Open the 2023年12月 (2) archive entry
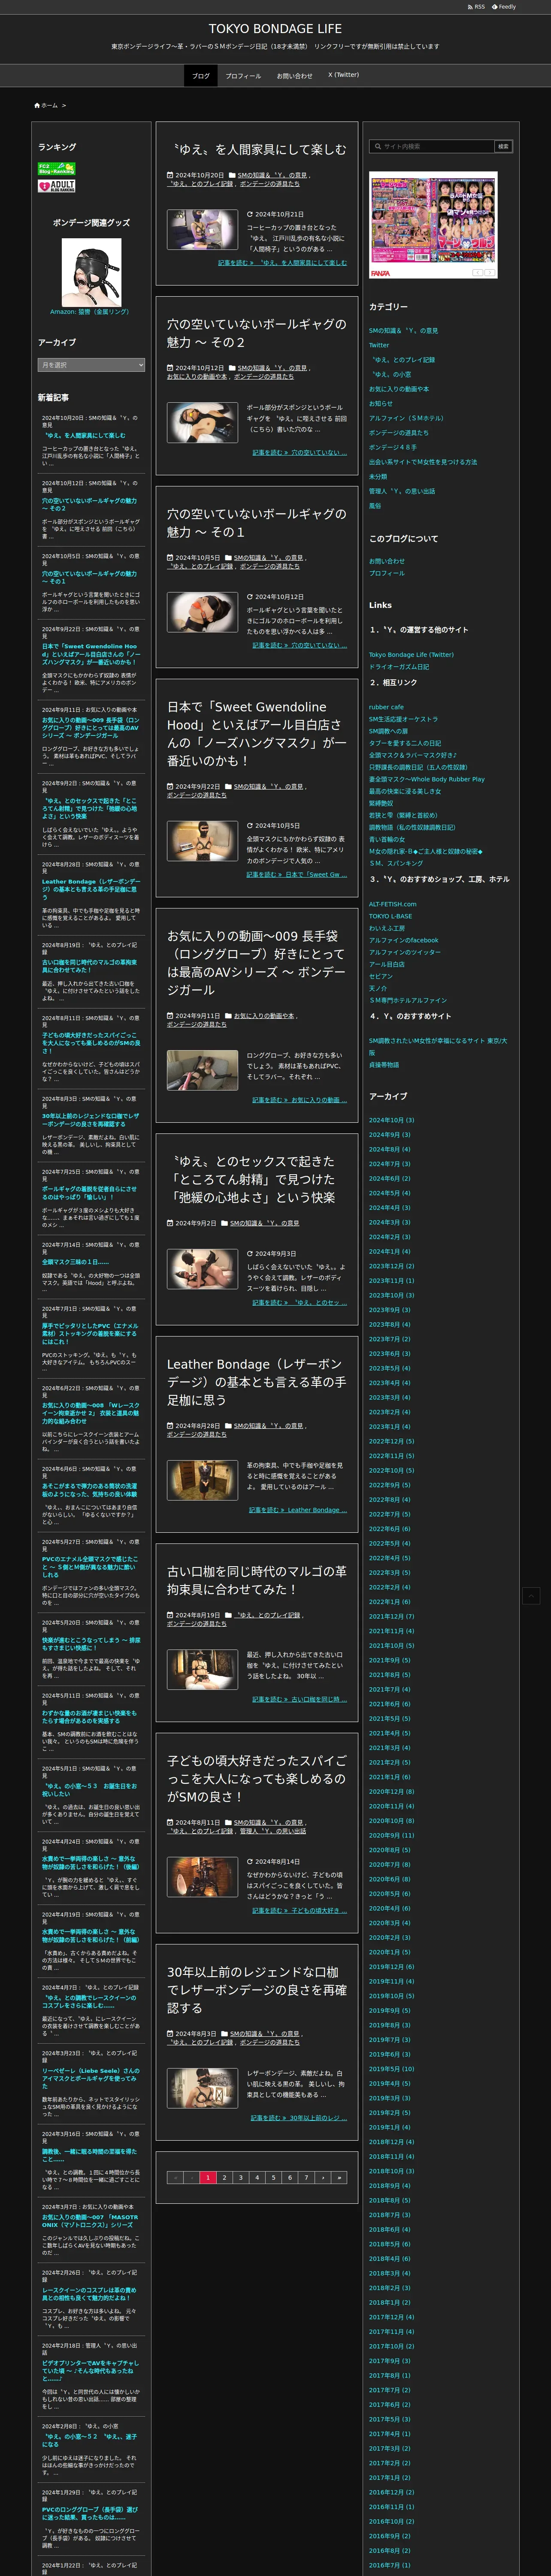551x2576 pixels. (391, 1266)
